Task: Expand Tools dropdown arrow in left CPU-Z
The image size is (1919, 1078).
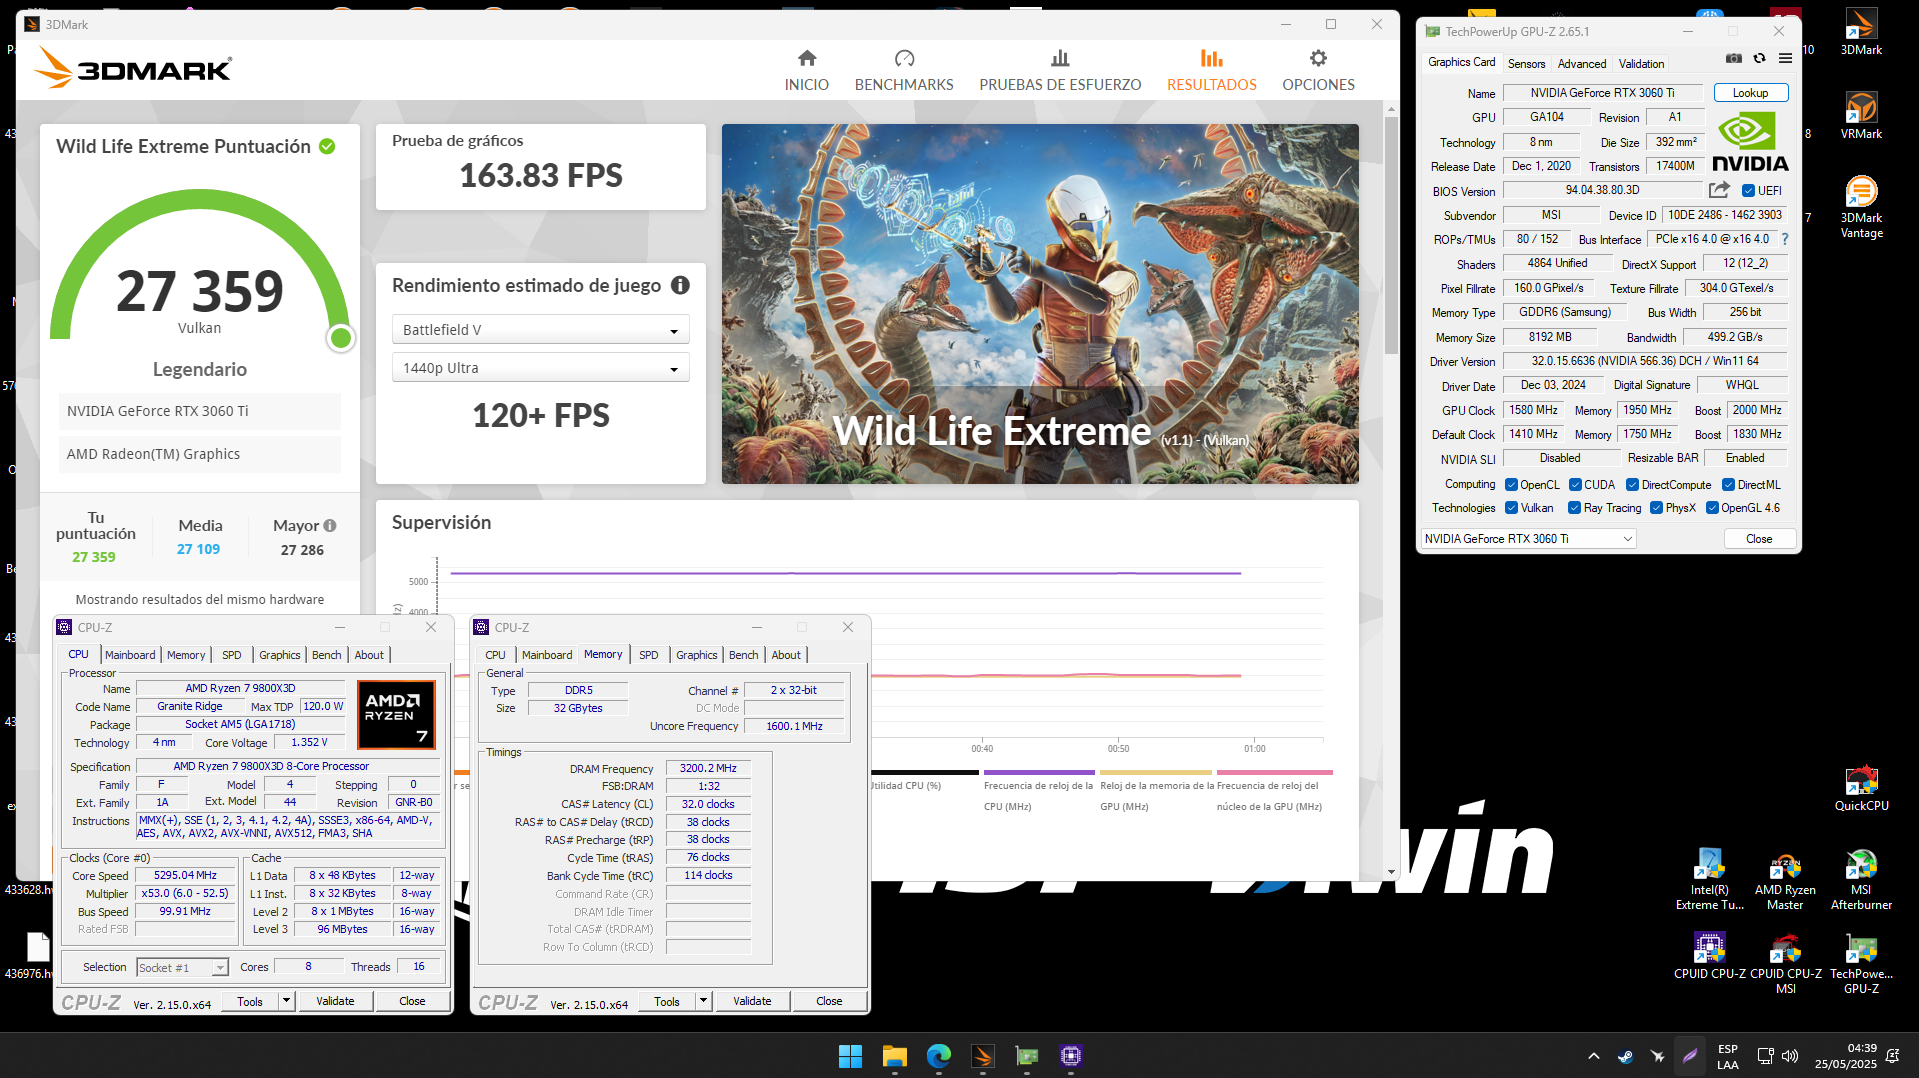Action: pos(286,1001)
